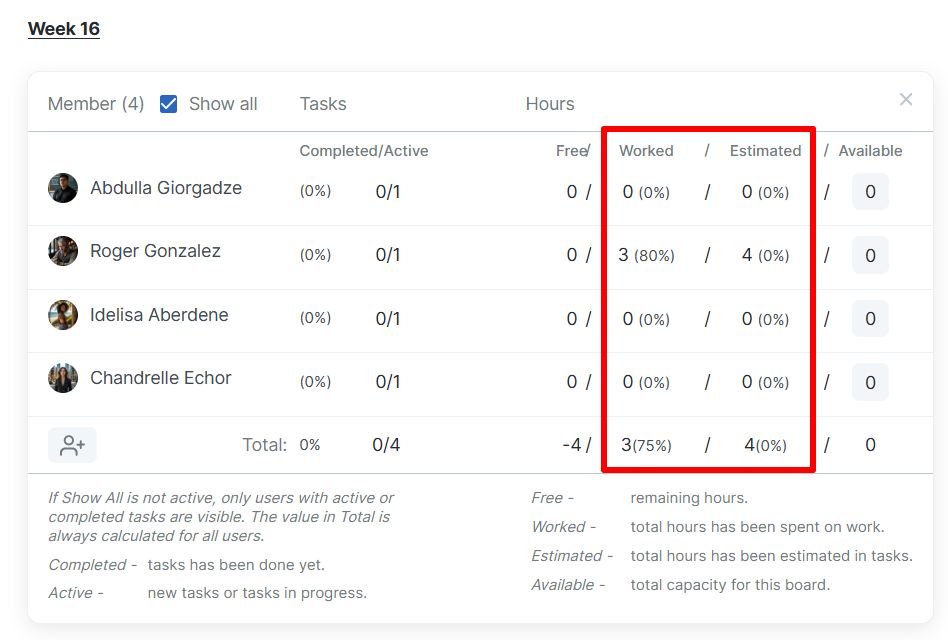Click Roger Gonzalez's estimated hours value
948x640 pixels.
[747, 255]
